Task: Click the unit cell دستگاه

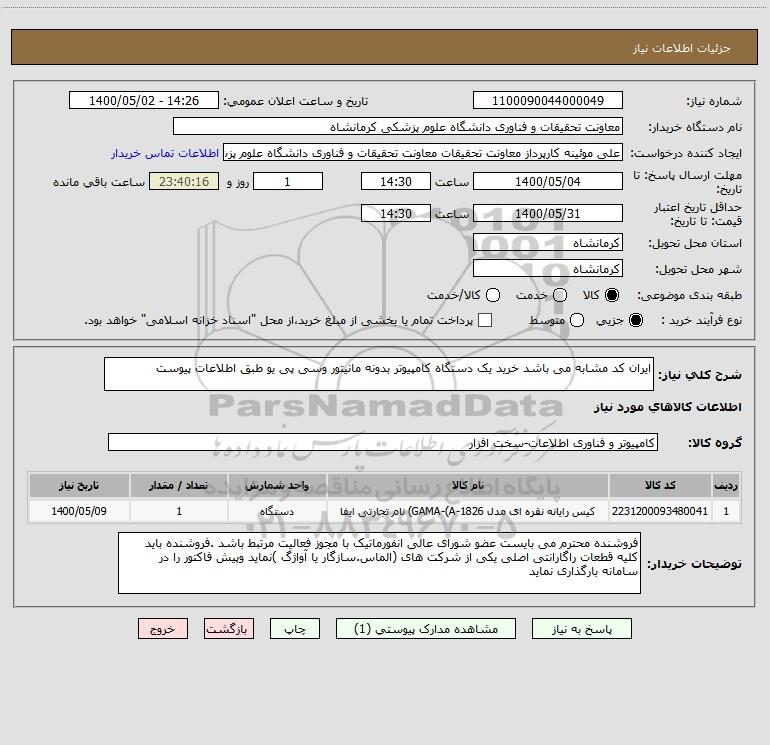Action: (x=277, y=511)
